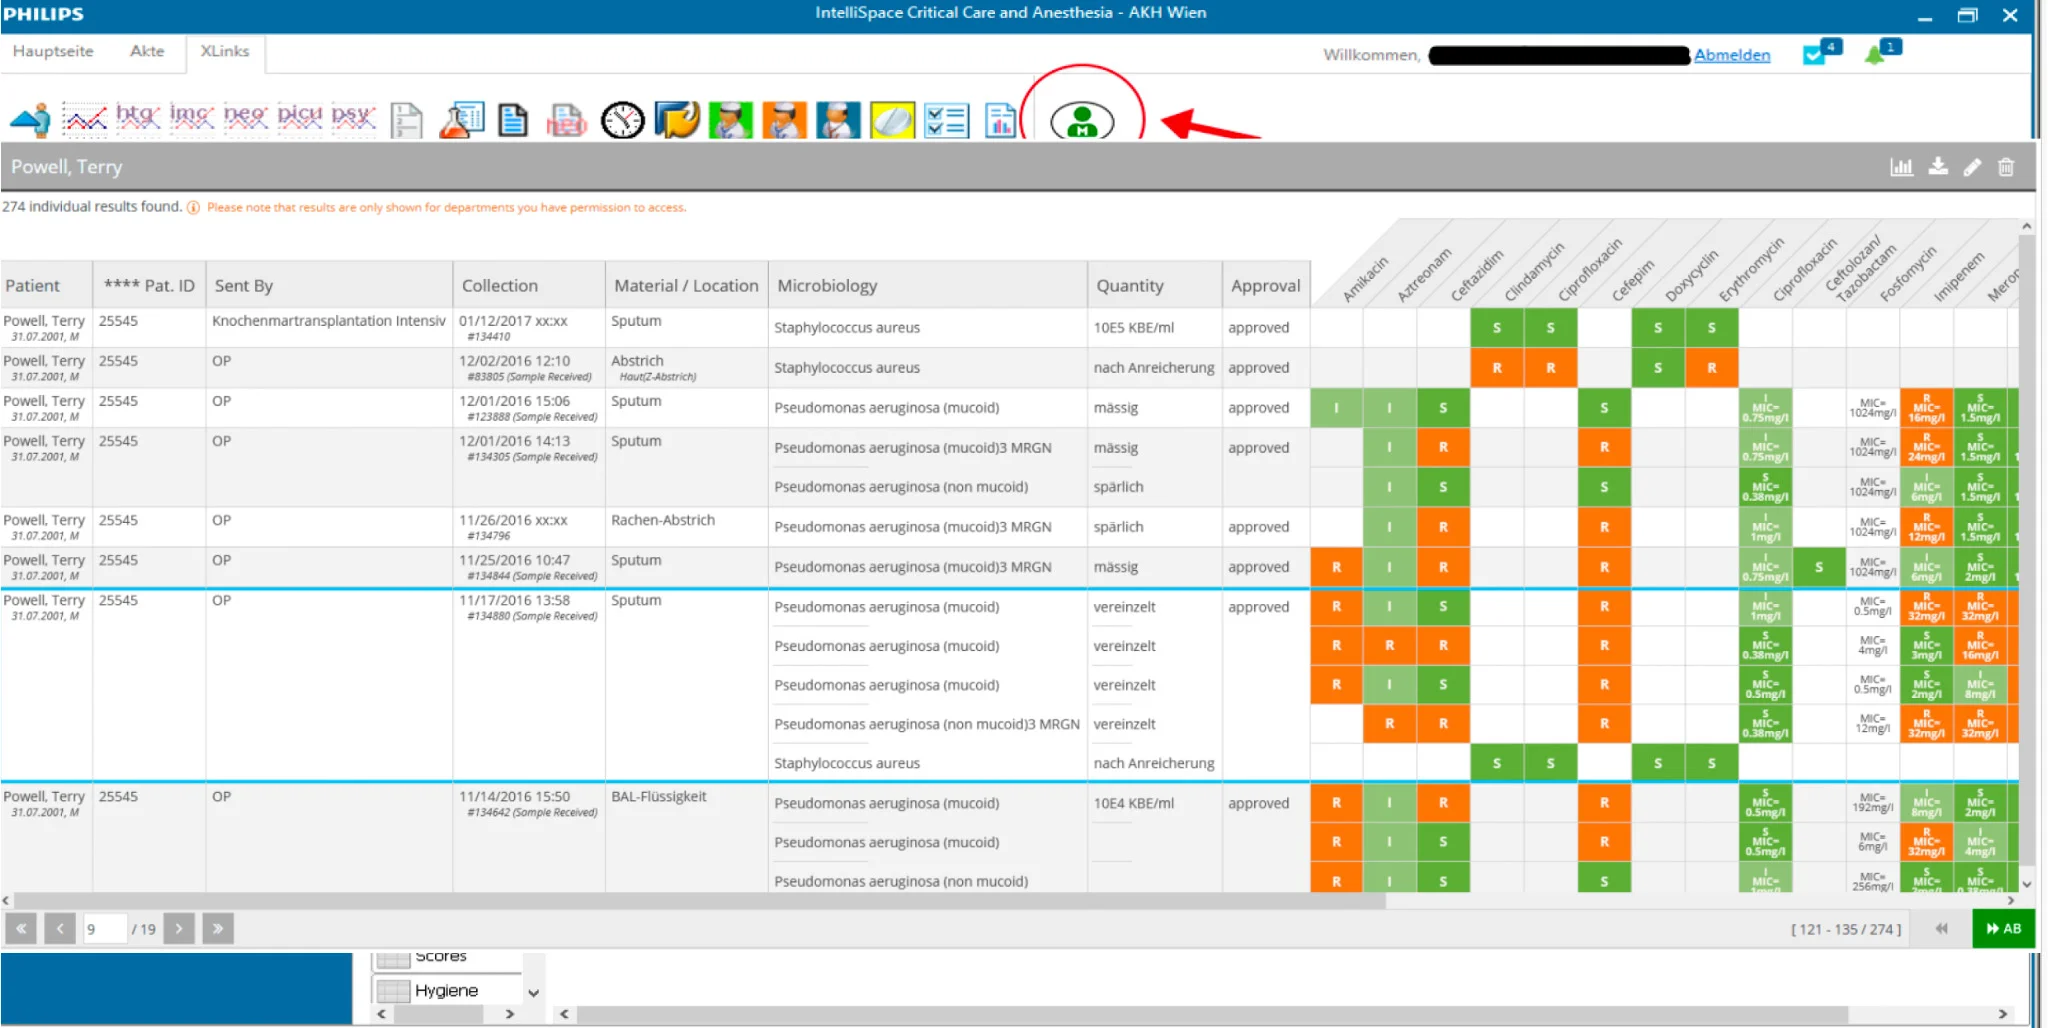The height and width of the screenshot is (1028, 2048).
Task: Click the picu trend chart icon
Action: (299, 119)
